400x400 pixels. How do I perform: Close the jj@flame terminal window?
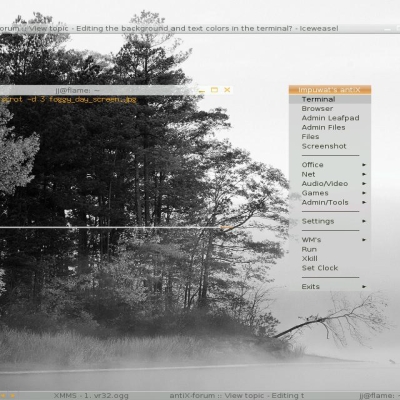point(227,90)
